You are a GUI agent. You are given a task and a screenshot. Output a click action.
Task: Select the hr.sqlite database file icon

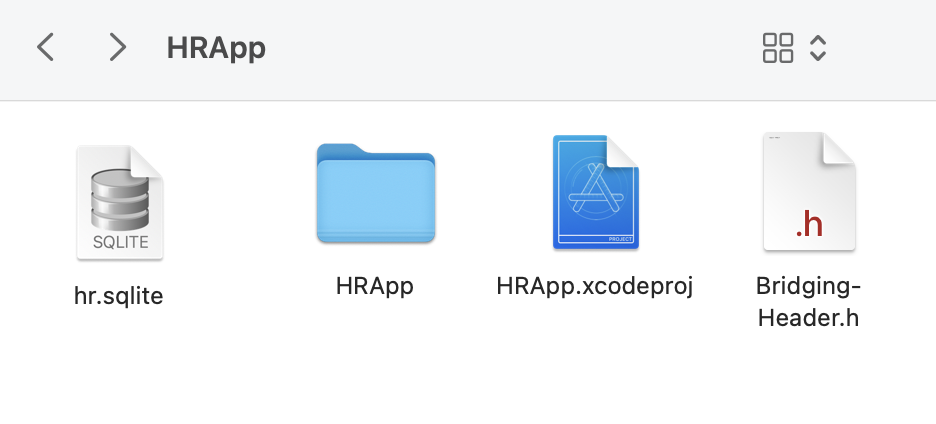(x=119, y=202)
